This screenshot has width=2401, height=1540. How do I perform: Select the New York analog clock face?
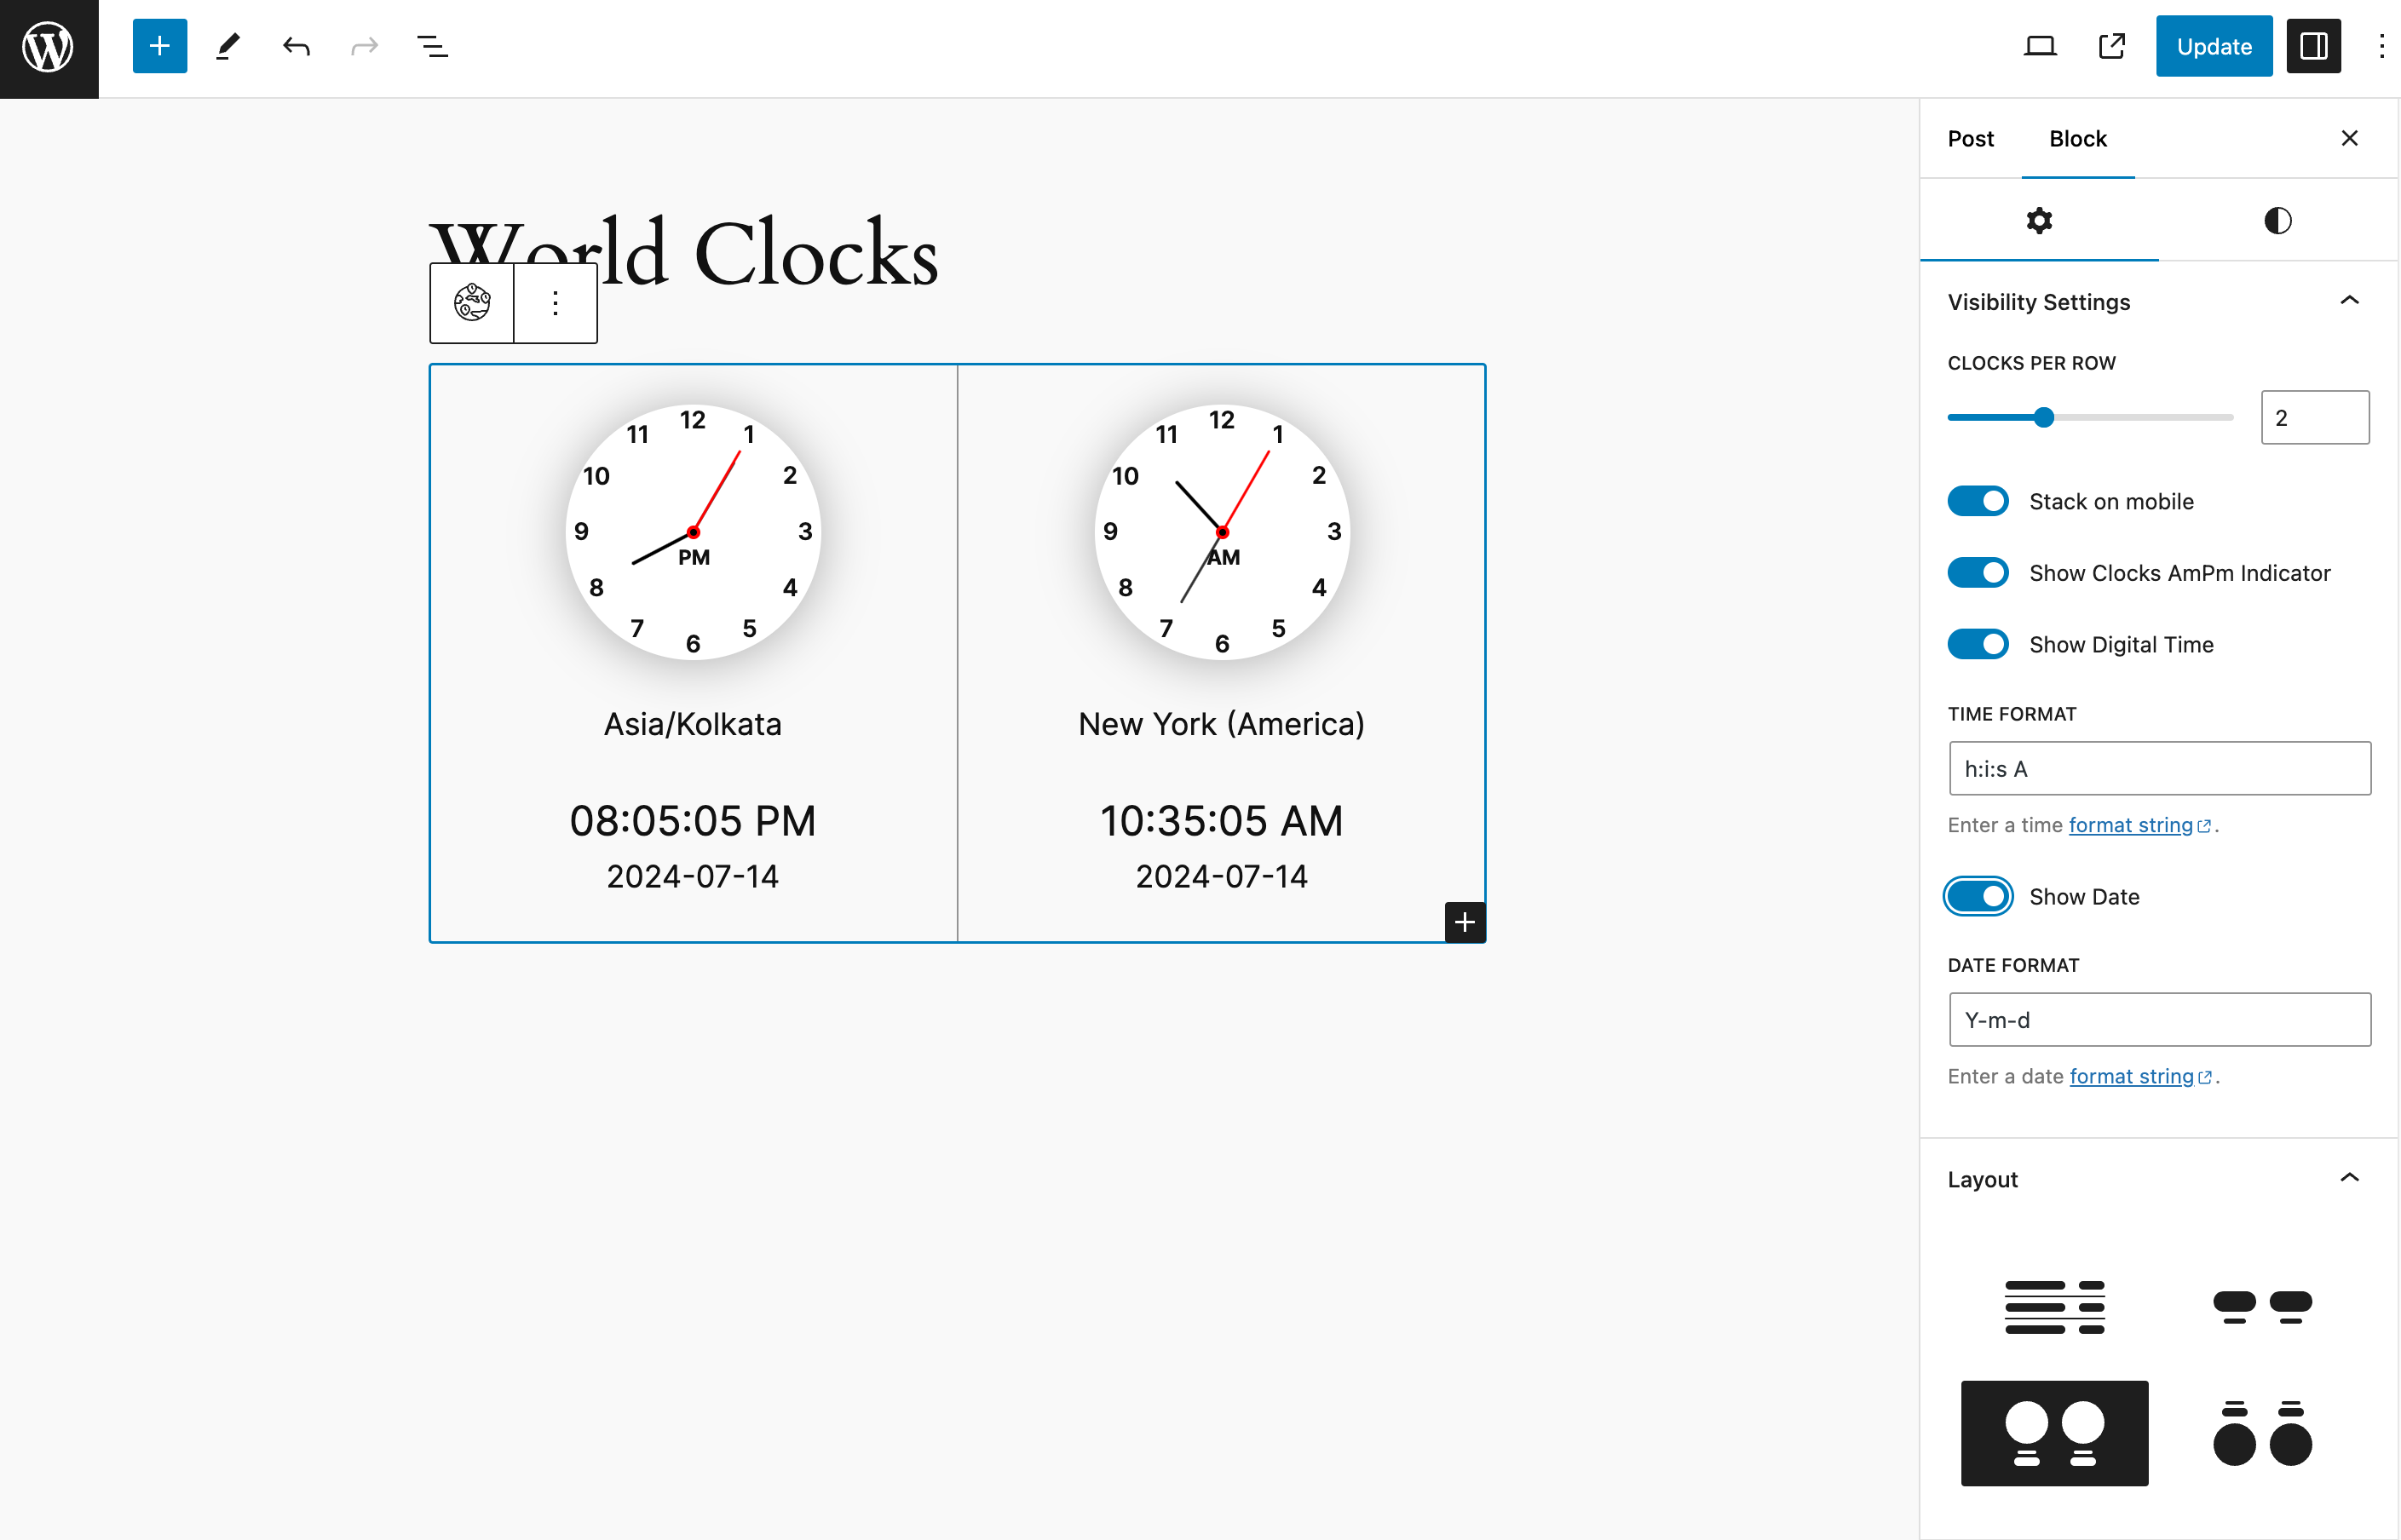pos(1222,532)
